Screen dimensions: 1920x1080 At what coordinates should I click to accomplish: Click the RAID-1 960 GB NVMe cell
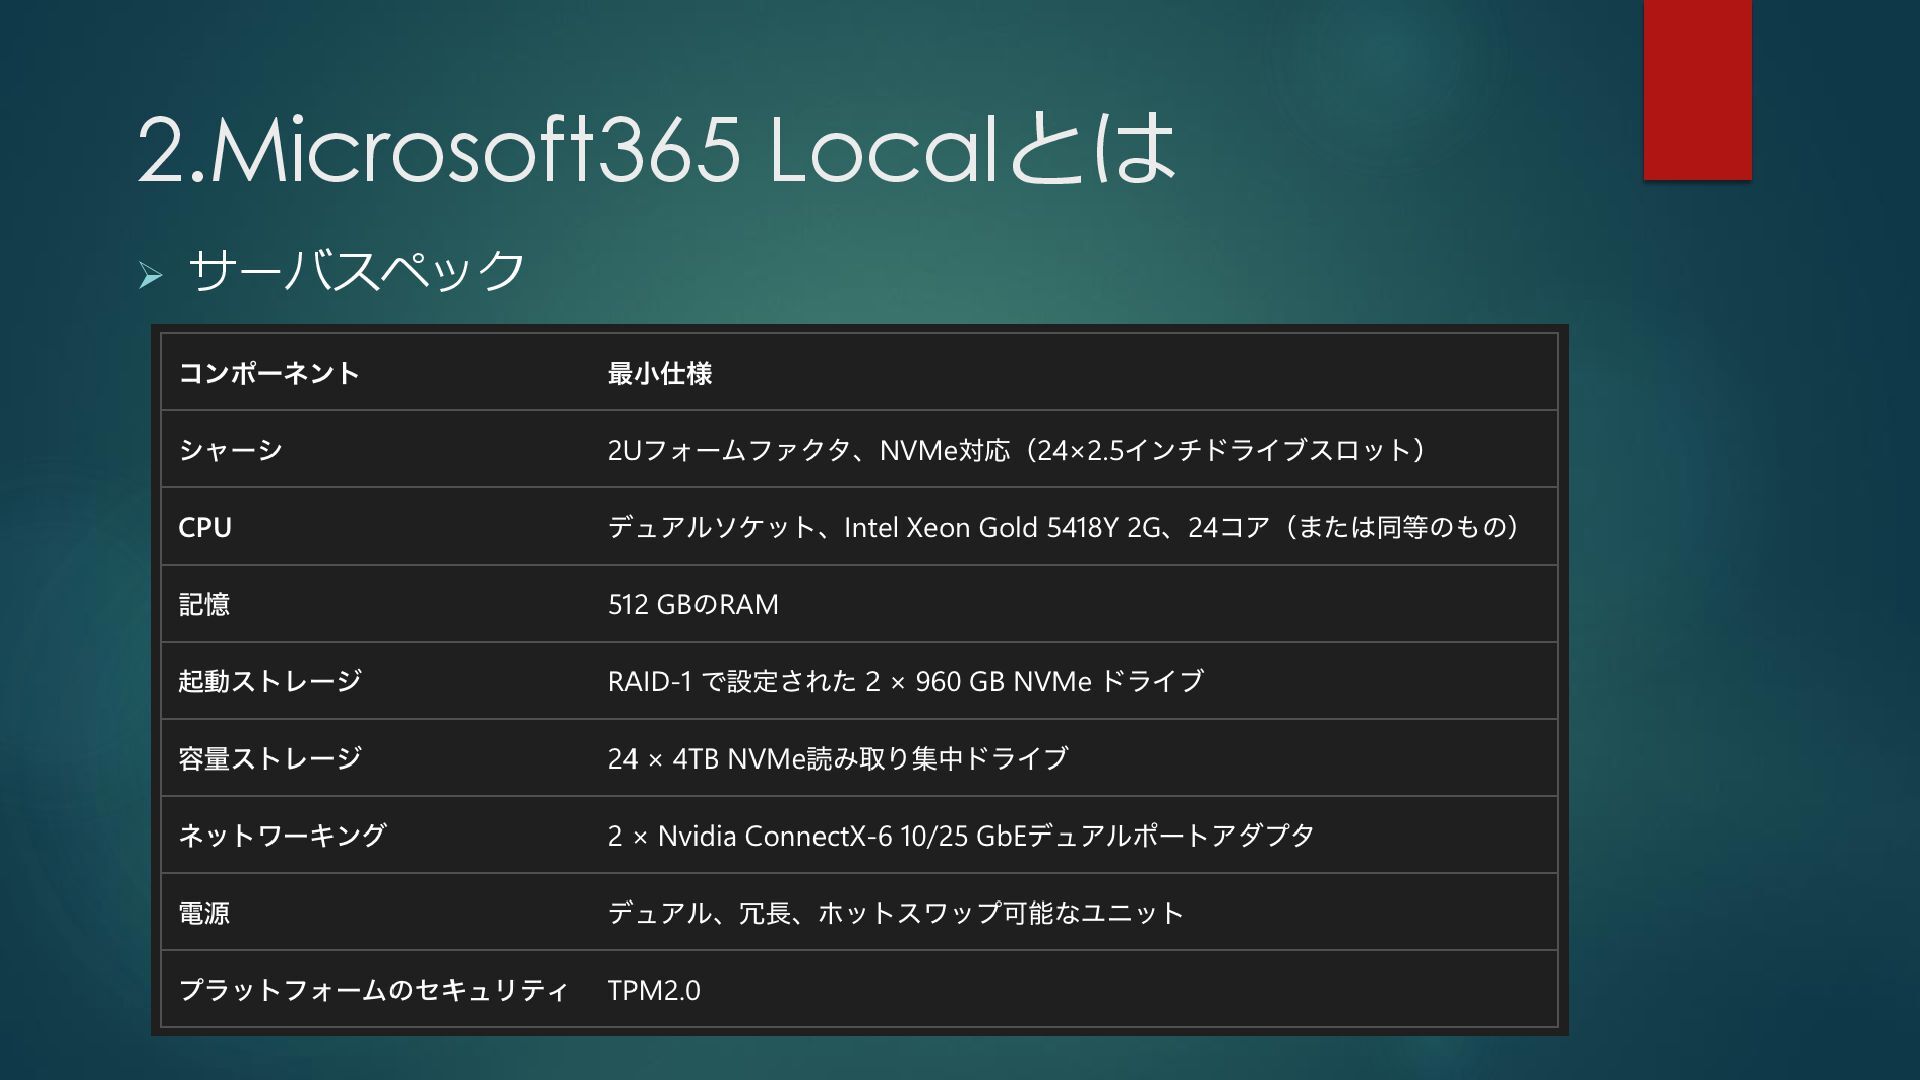pyautogui.click(x=905, y=681)
